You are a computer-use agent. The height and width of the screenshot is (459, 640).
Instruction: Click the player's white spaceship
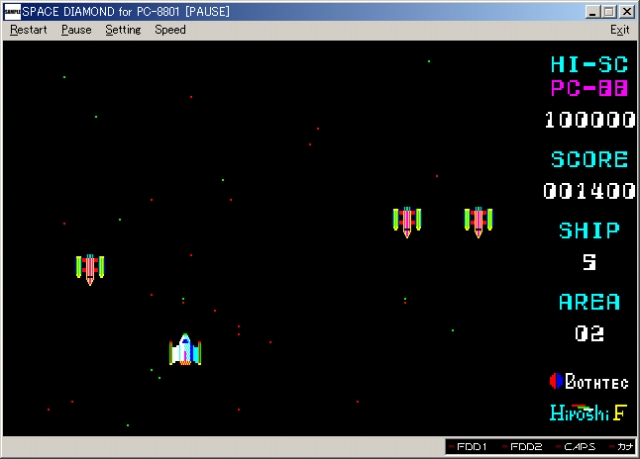point(185,350)
